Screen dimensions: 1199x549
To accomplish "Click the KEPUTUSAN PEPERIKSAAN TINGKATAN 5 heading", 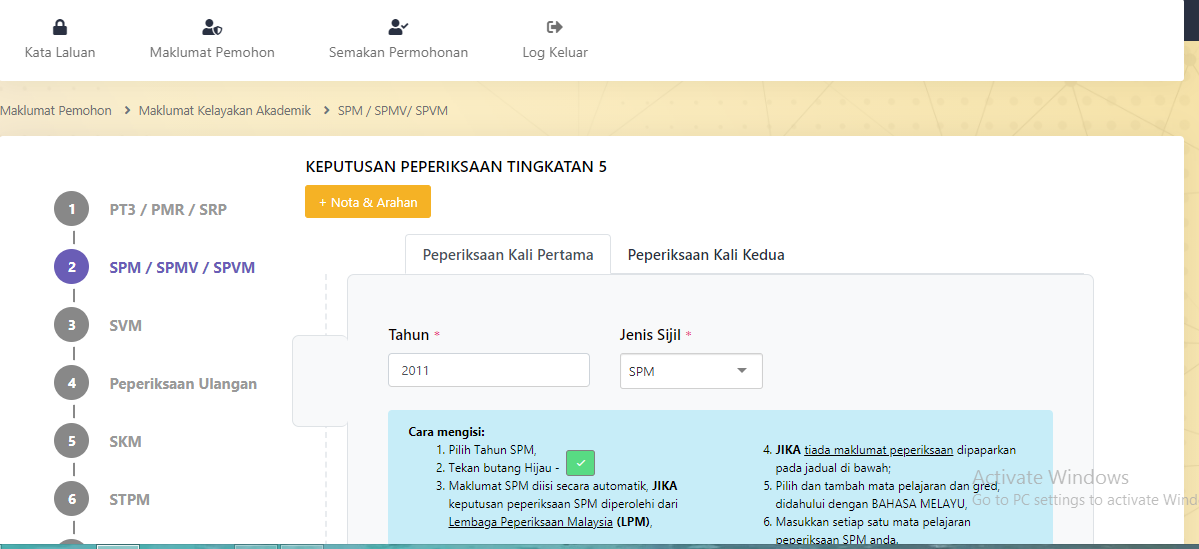I will [456, 167].
